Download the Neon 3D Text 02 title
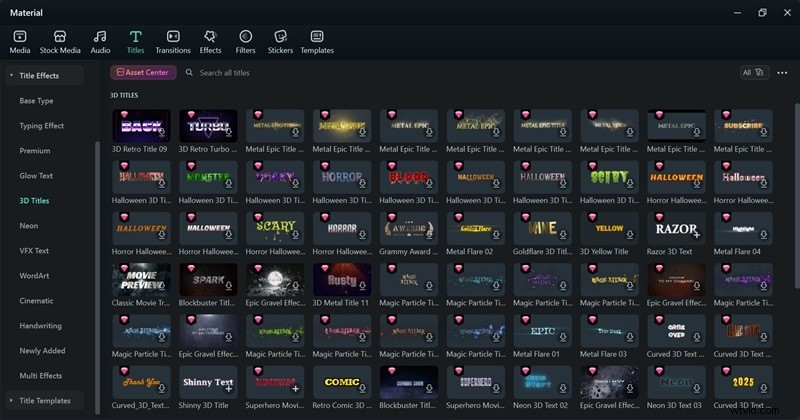Screen dimensions: 800x420 [563, 389]
